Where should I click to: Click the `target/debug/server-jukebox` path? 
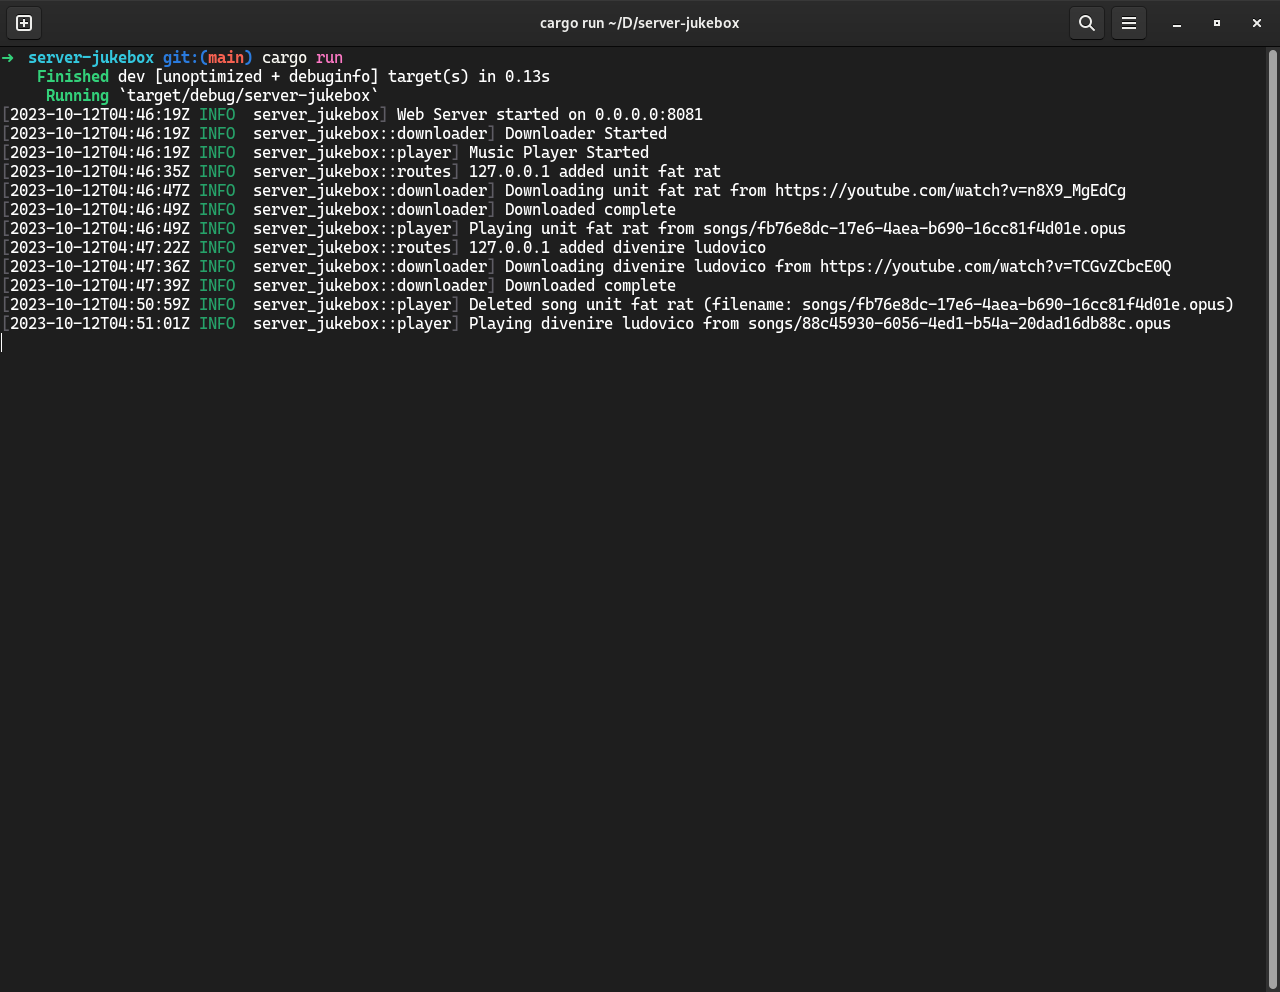point(248,95)
